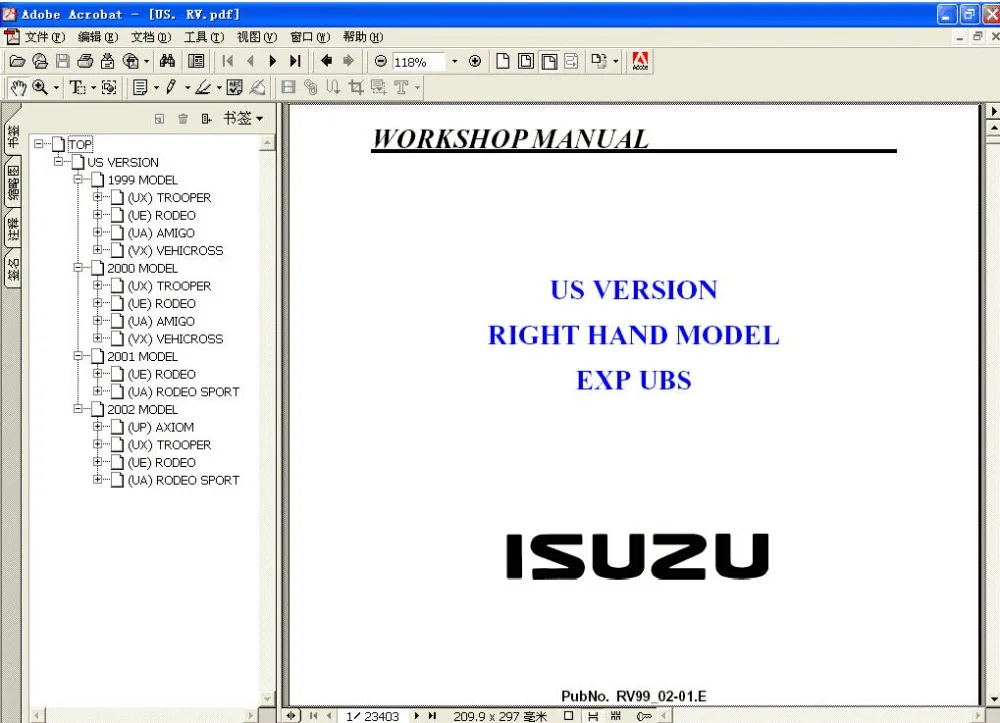The height and width of the screenshot is (723, 1000).
Task: Select (UA) RODEO SPORT under 2002 MODEL
Action: point(184,481)
